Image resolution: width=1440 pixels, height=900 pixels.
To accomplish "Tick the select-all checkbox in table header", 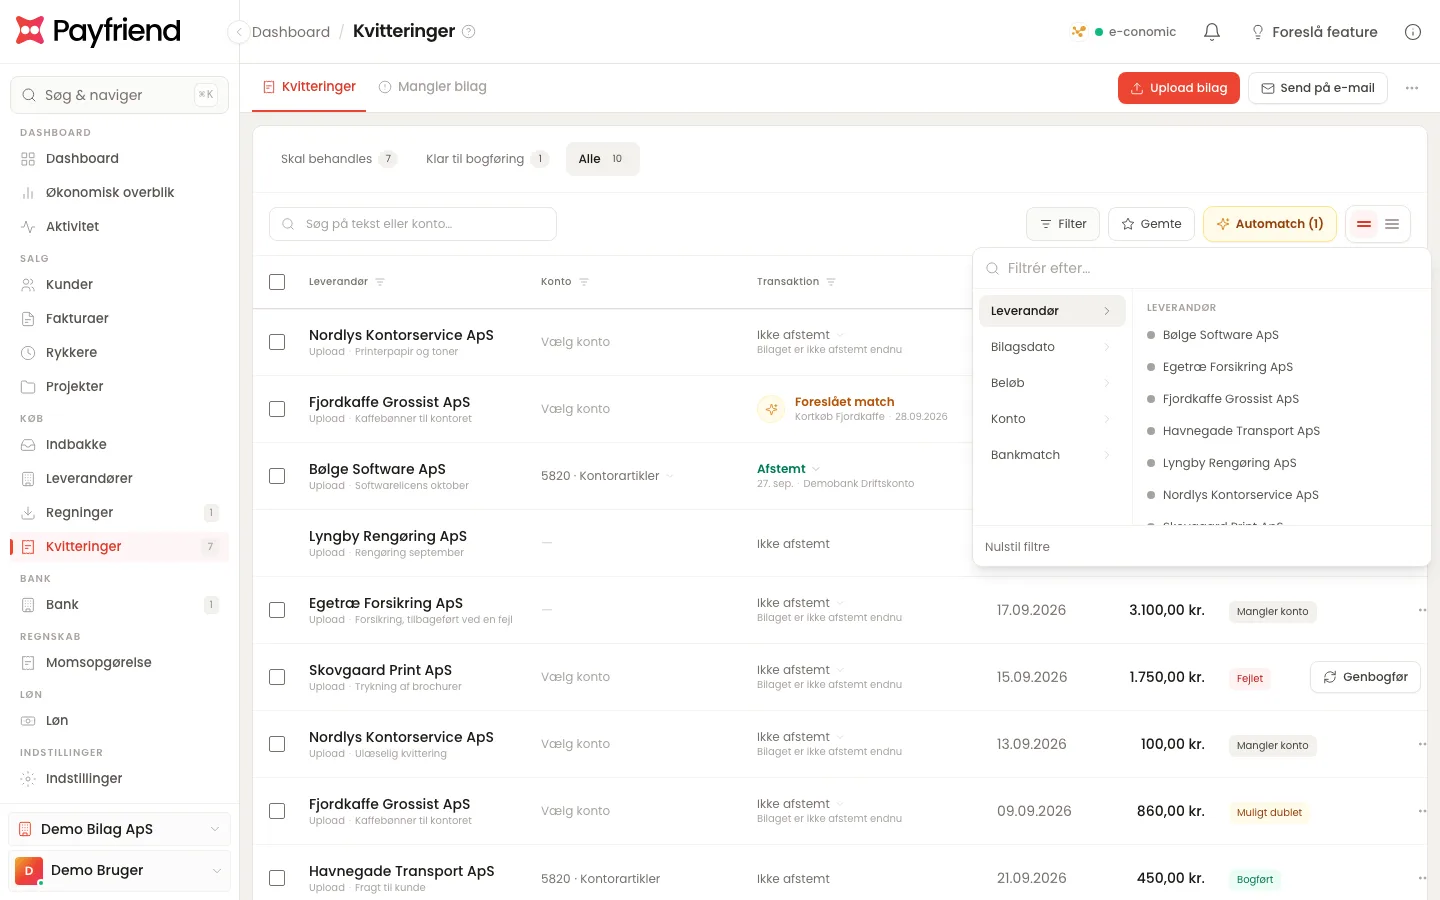I will click(x=277, y=282).
